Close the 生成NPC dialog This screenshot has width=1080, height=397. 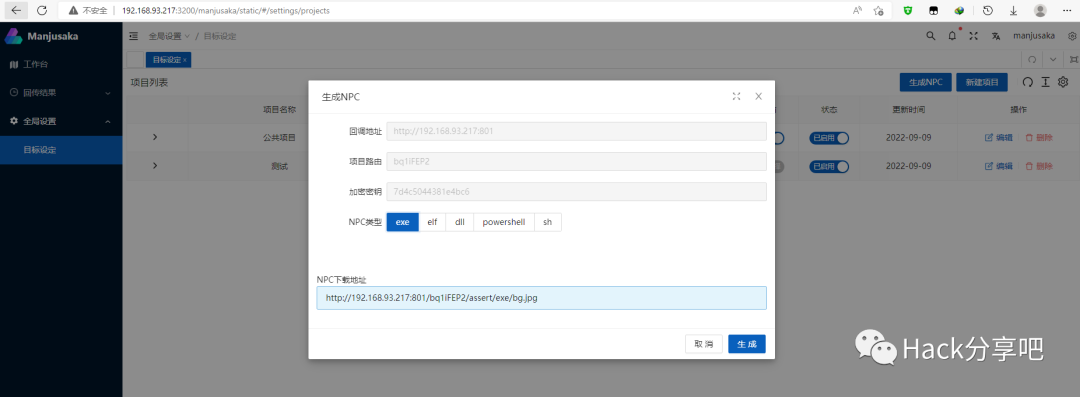[758, 96]
